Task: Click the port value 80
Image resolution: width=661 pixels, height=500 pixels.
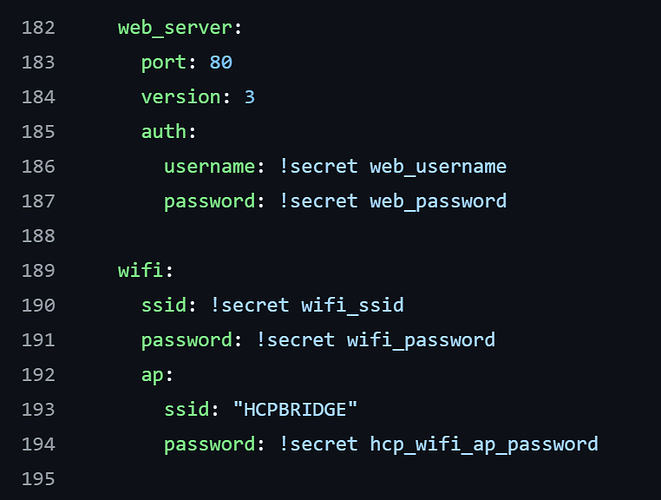Action: coord(221,62)
